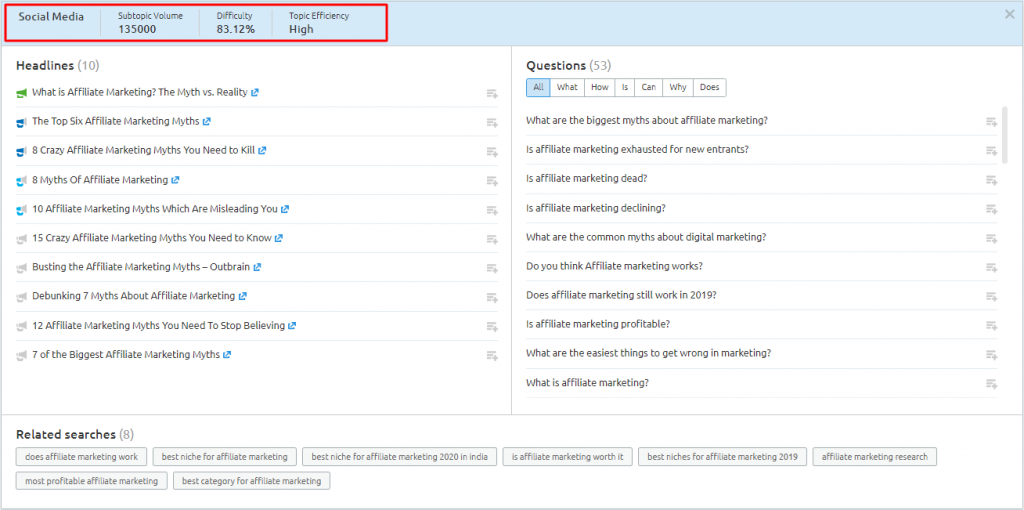Open external link icon for '10 Affiliate Marketing Myths'

coord(285,209)
